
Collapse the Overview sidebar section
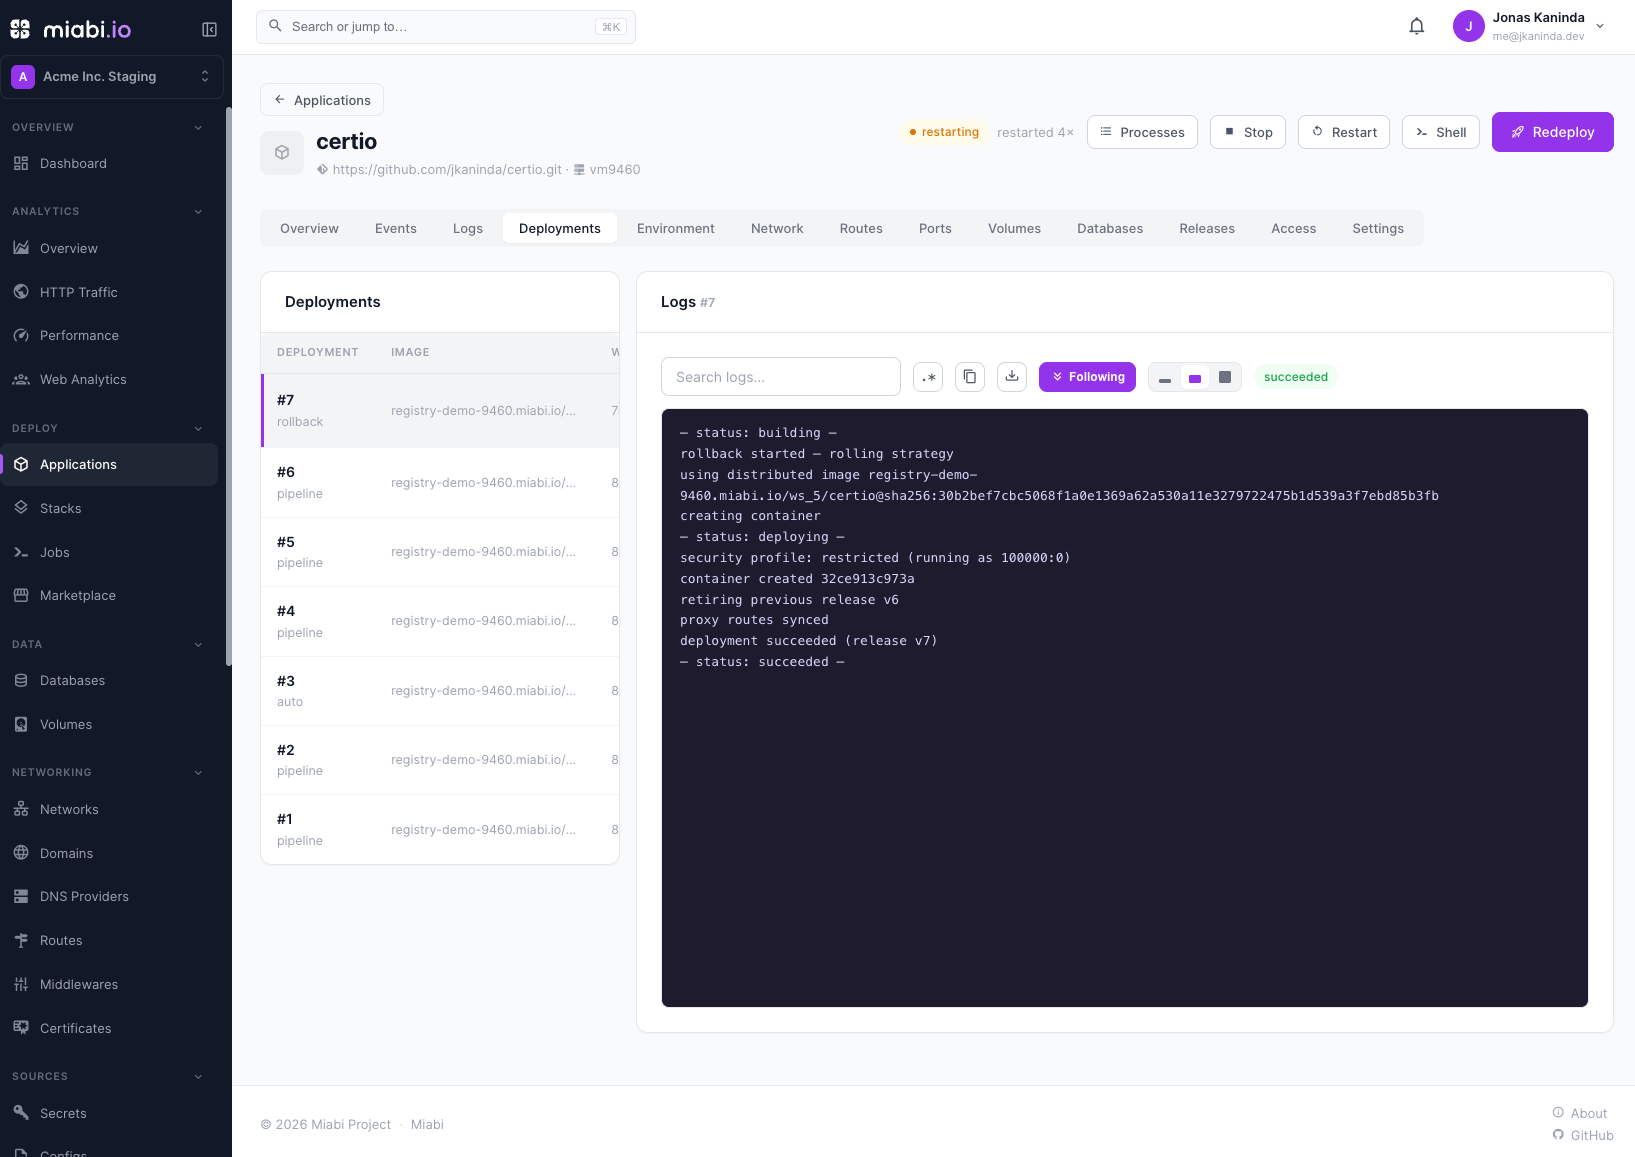(198, 128)
